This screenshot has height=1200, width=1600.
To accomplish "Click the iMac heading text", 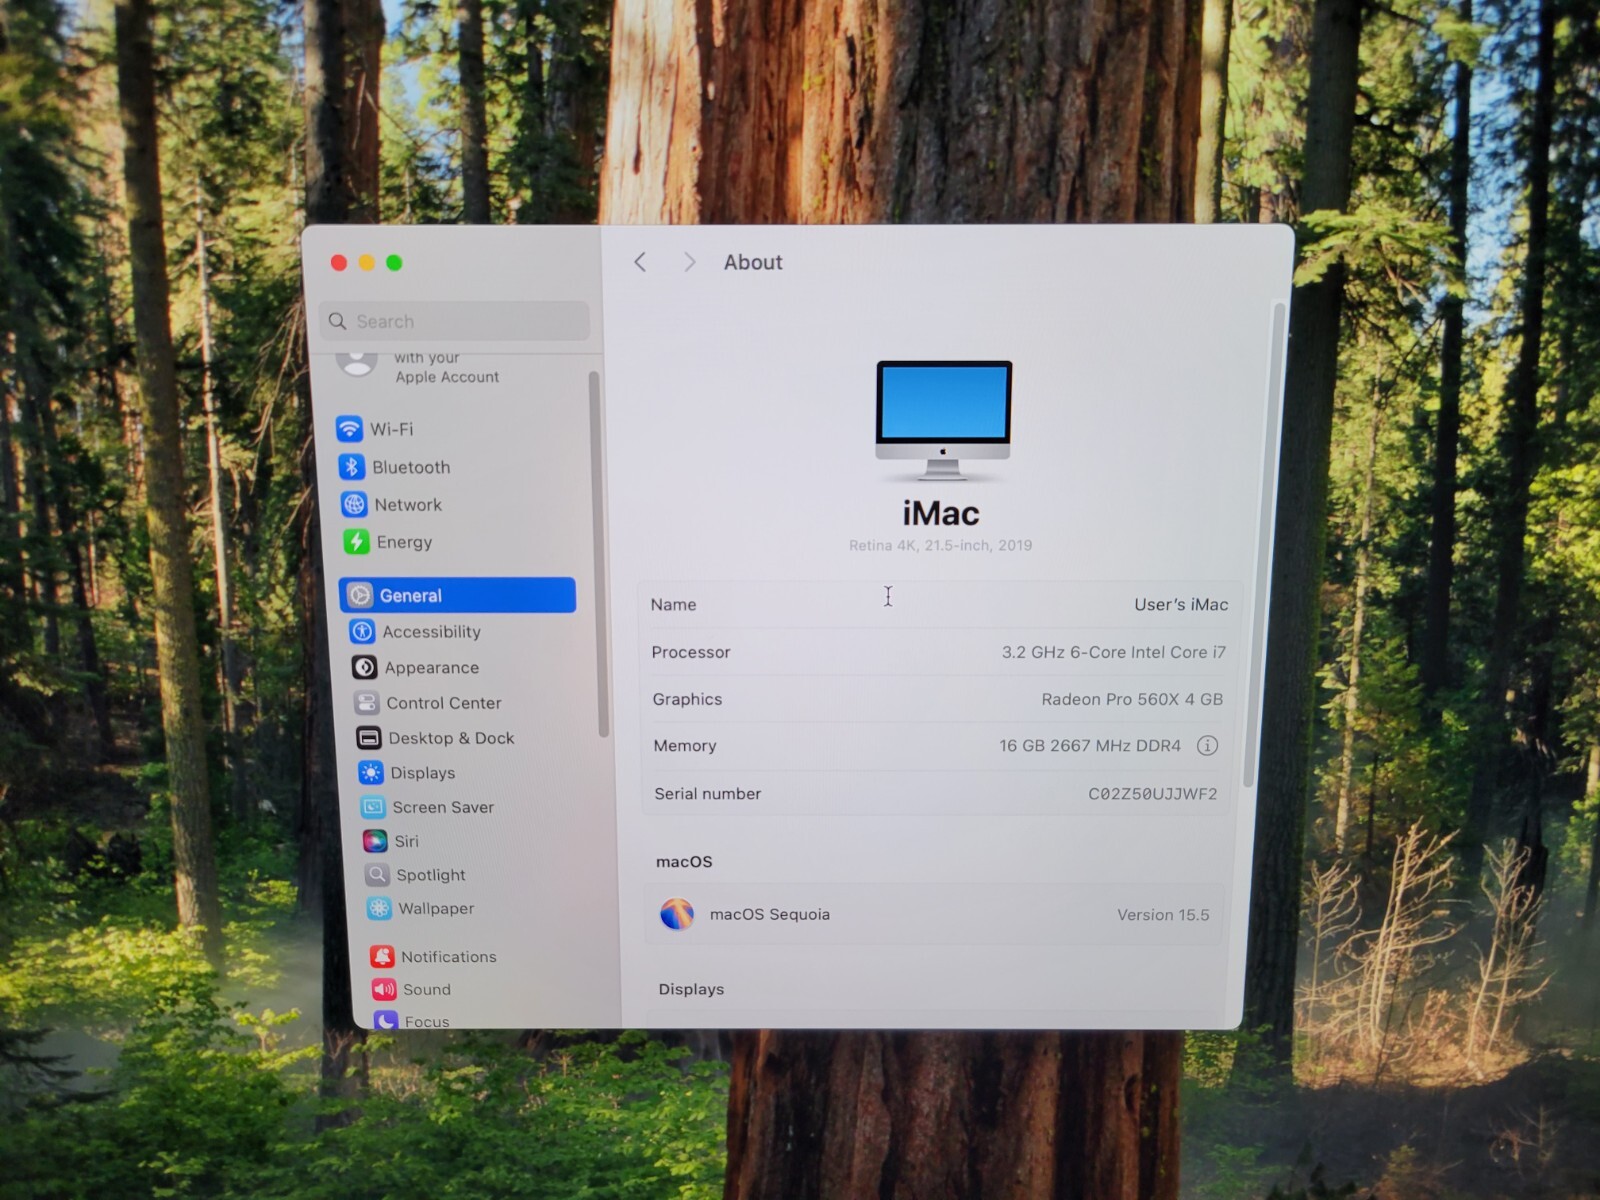I will coord(941,513).
